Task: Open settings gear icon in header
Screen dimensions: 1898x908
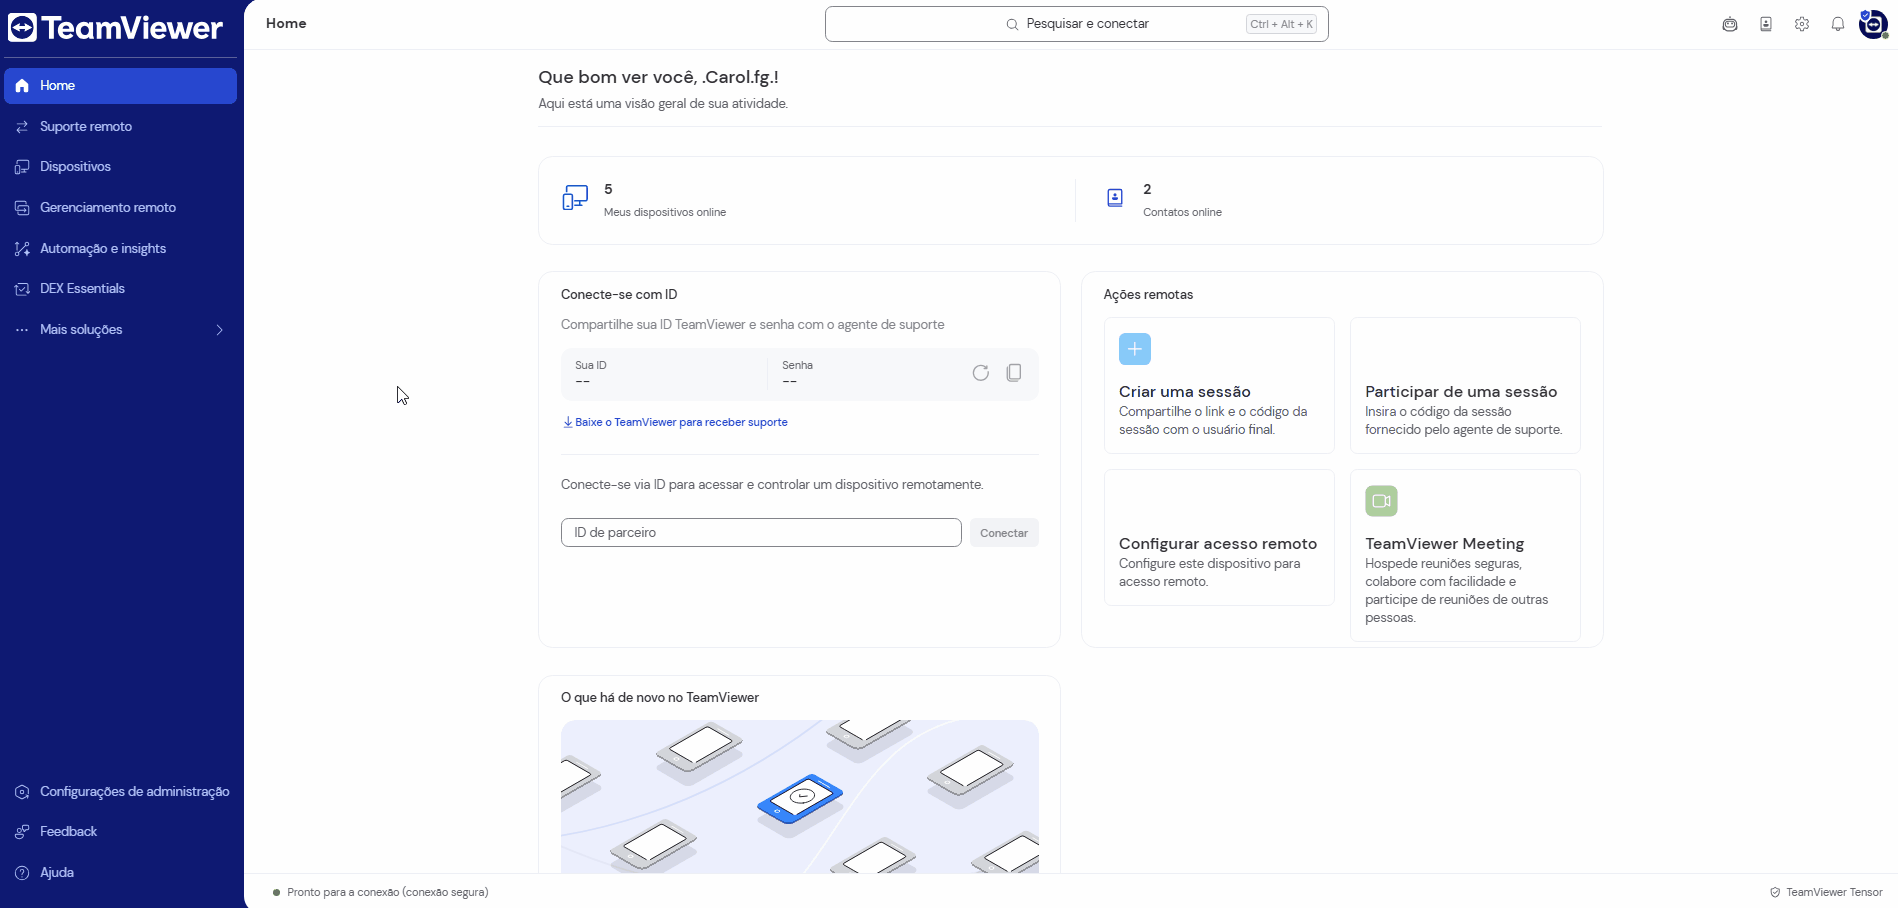Action: tap(1802, 24)
